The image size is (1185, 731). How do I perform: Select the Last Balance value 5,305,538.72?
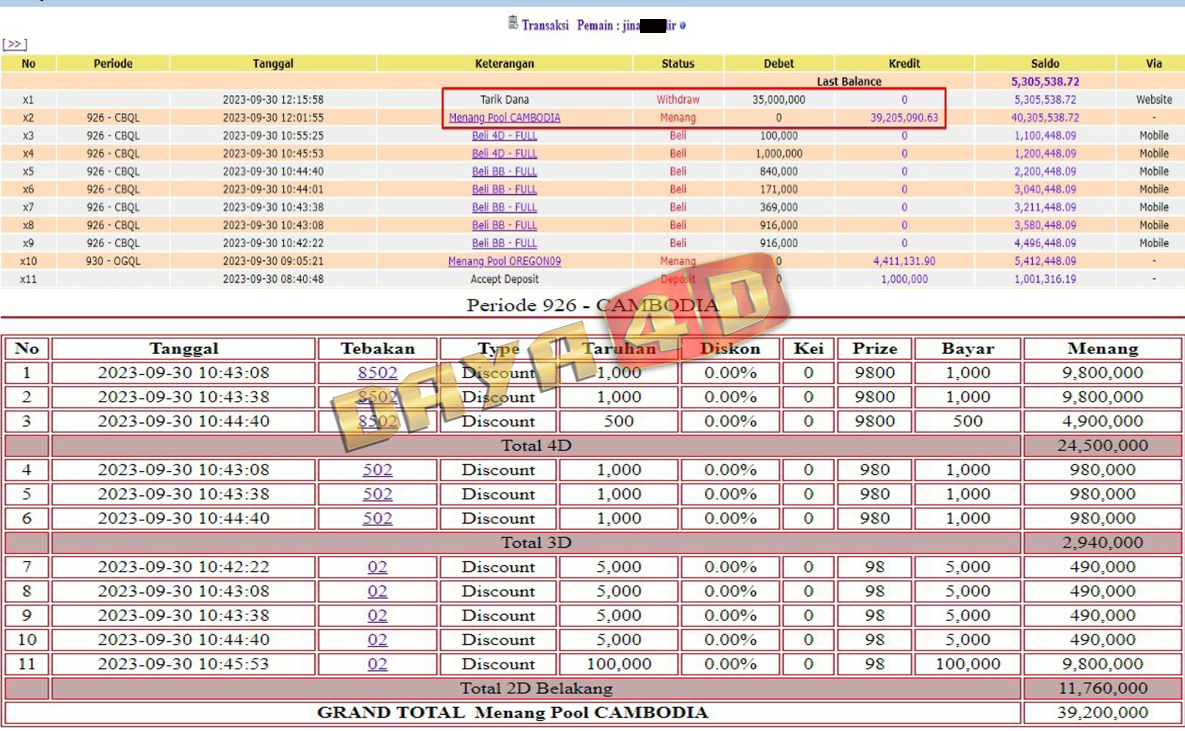1044,82
